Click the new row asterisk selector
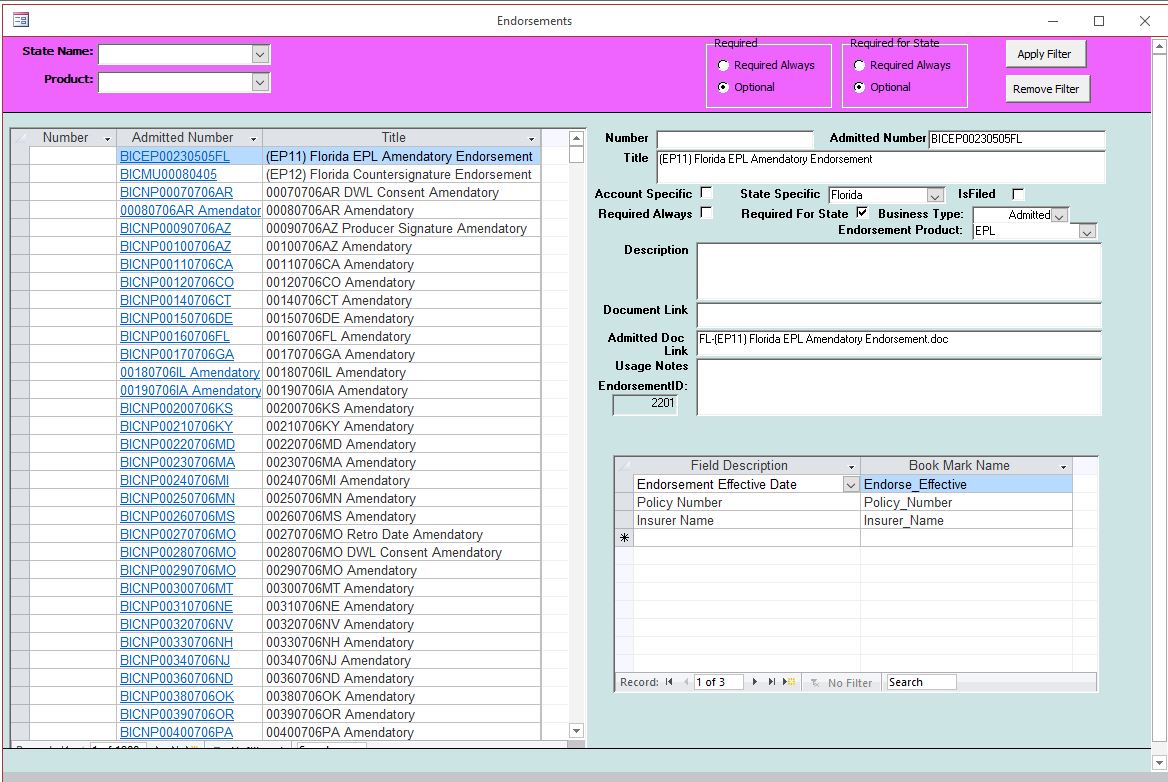This screenshot has height=782, width=1168. click(624, 538)
